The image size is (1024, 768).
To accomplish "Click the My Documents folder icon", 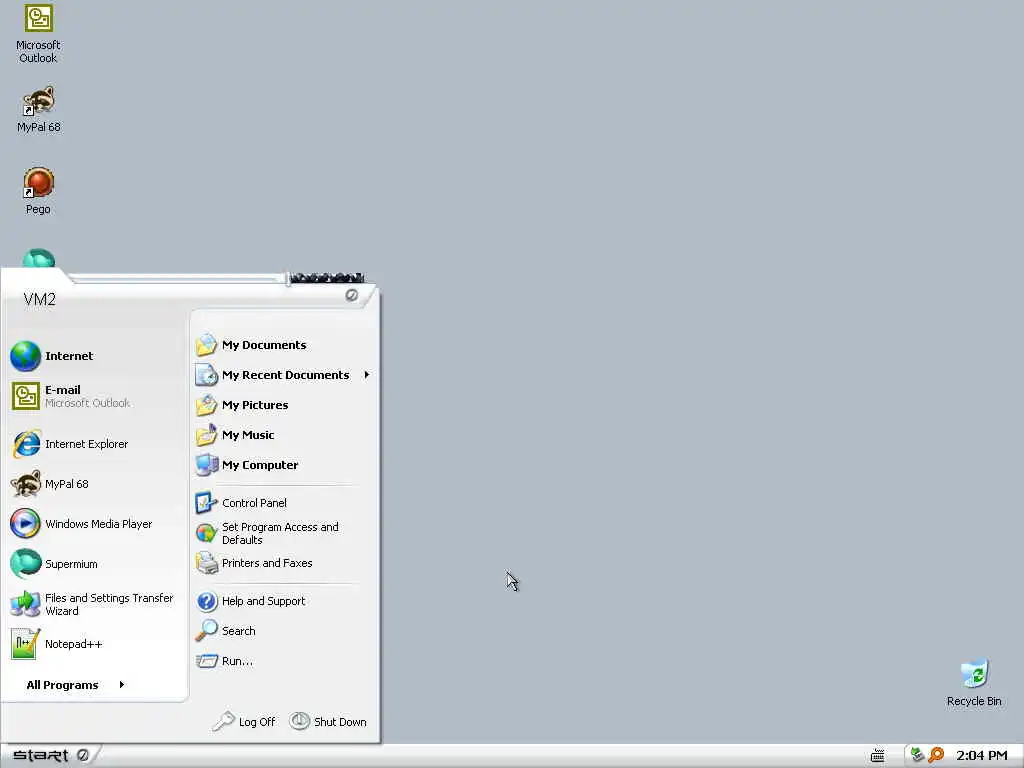I will 206,345.
